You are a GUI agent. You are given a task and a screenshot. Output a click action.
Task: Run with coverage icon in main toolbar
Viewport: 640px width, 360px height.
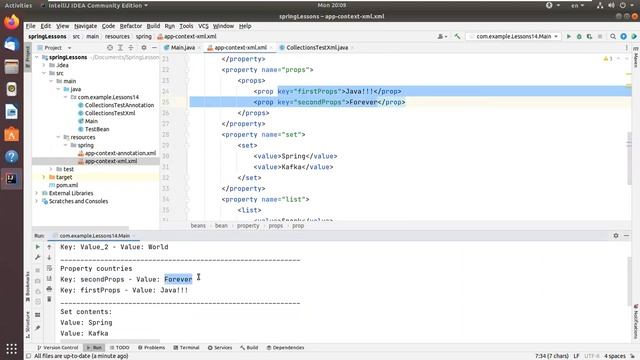pos(589,37)
